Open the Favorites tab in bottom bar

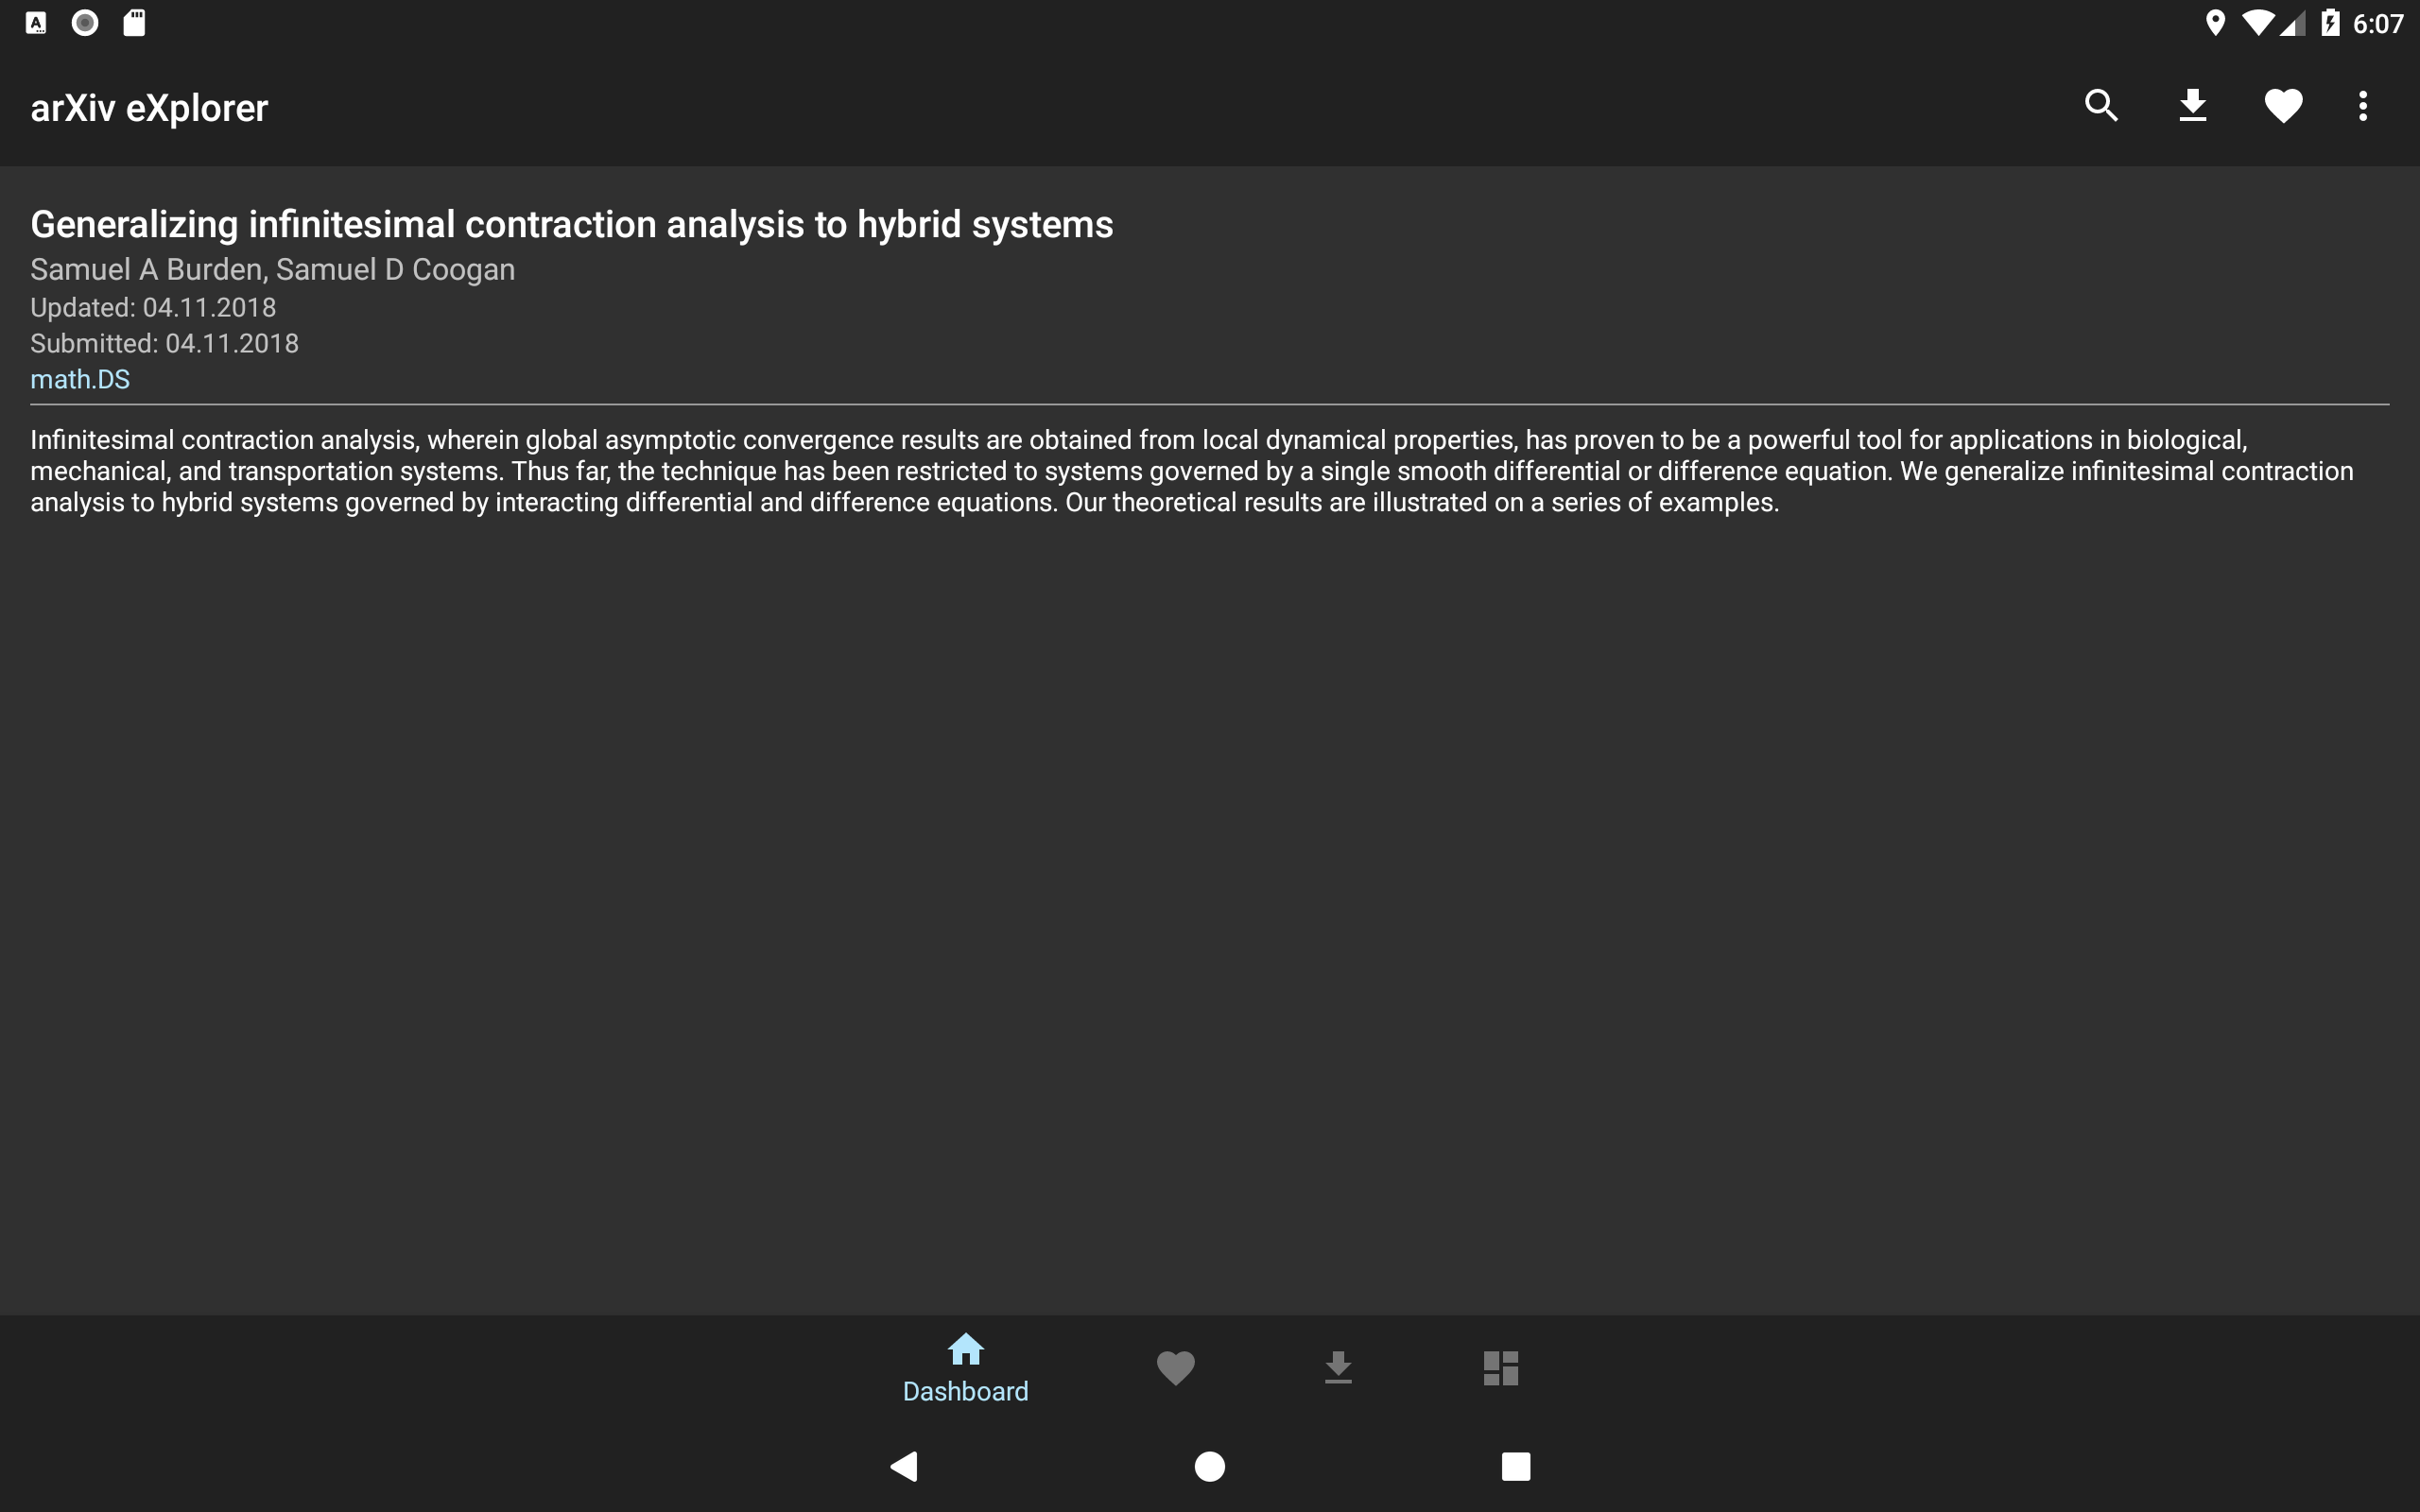[x=1175, y=1367]
